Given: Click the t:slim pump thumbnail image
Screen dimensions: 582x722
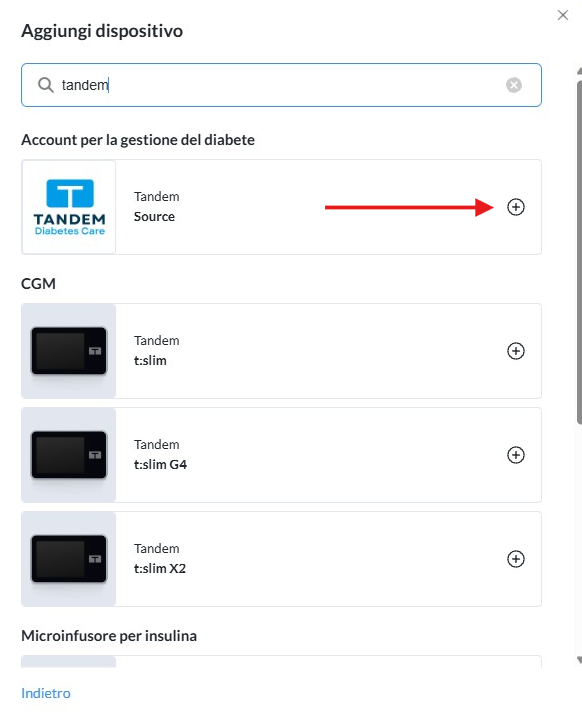Looking at the screenshot, I should click(69, 351).
